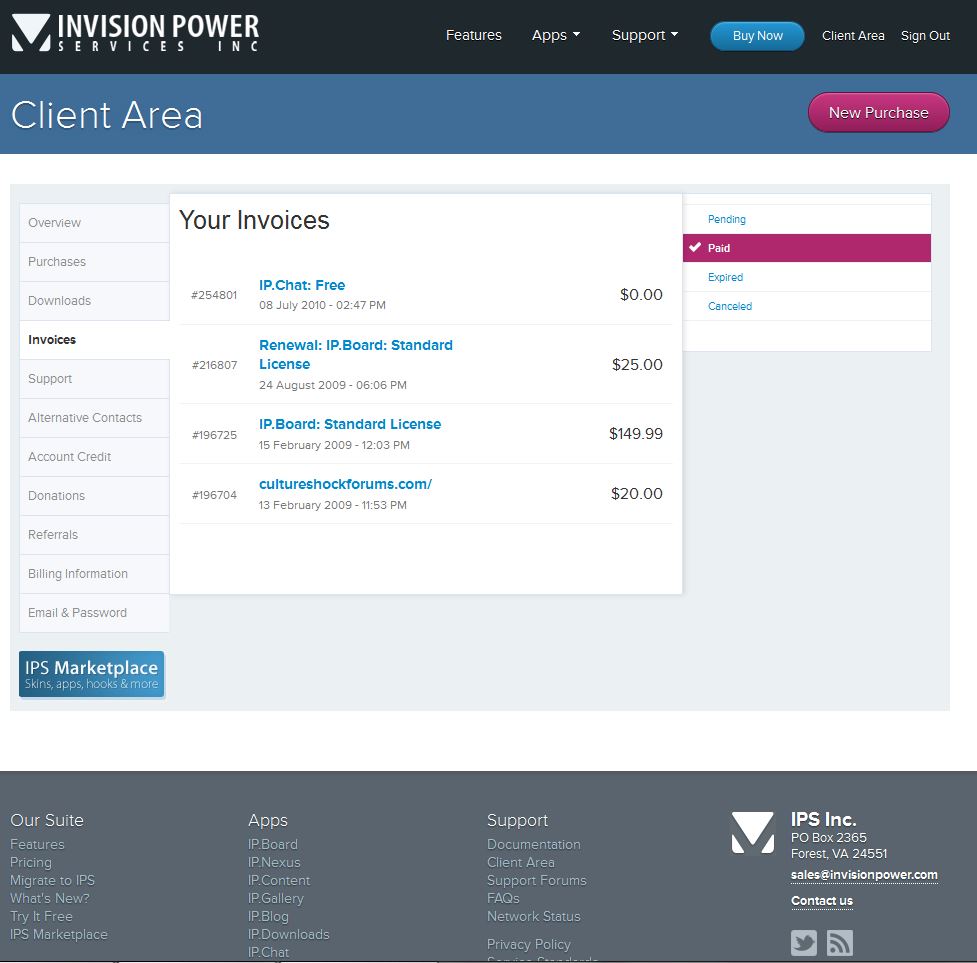The image size is (977, 963).
Task: Filter invoices by Expired status
Action: click(x=807, y=277)
